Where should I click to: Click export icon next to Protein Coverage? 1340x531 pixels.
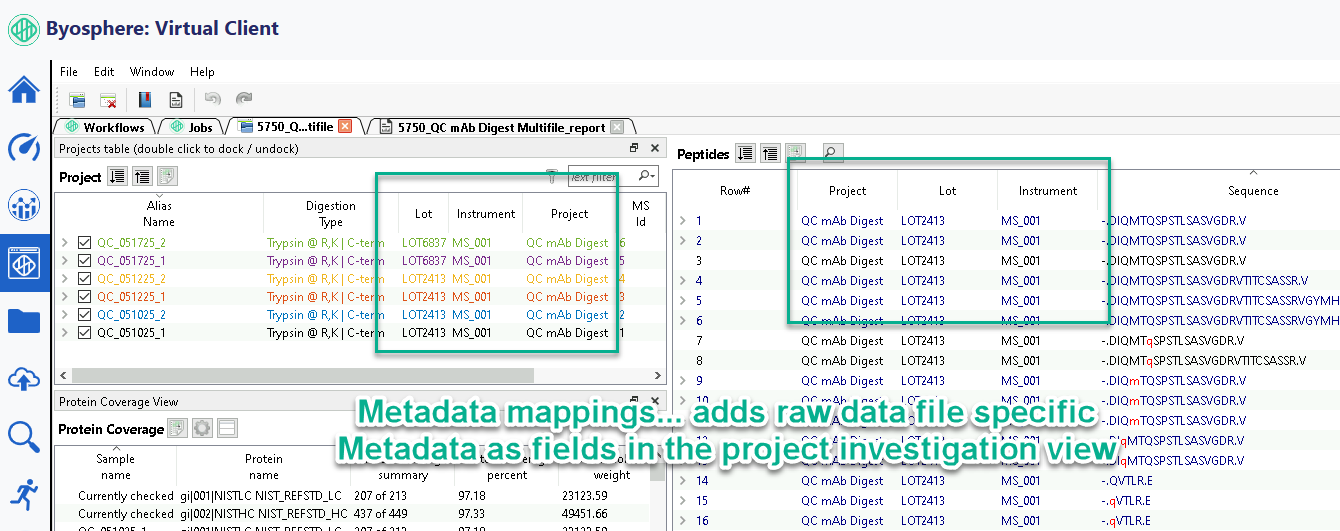click(x=177, y=429)
